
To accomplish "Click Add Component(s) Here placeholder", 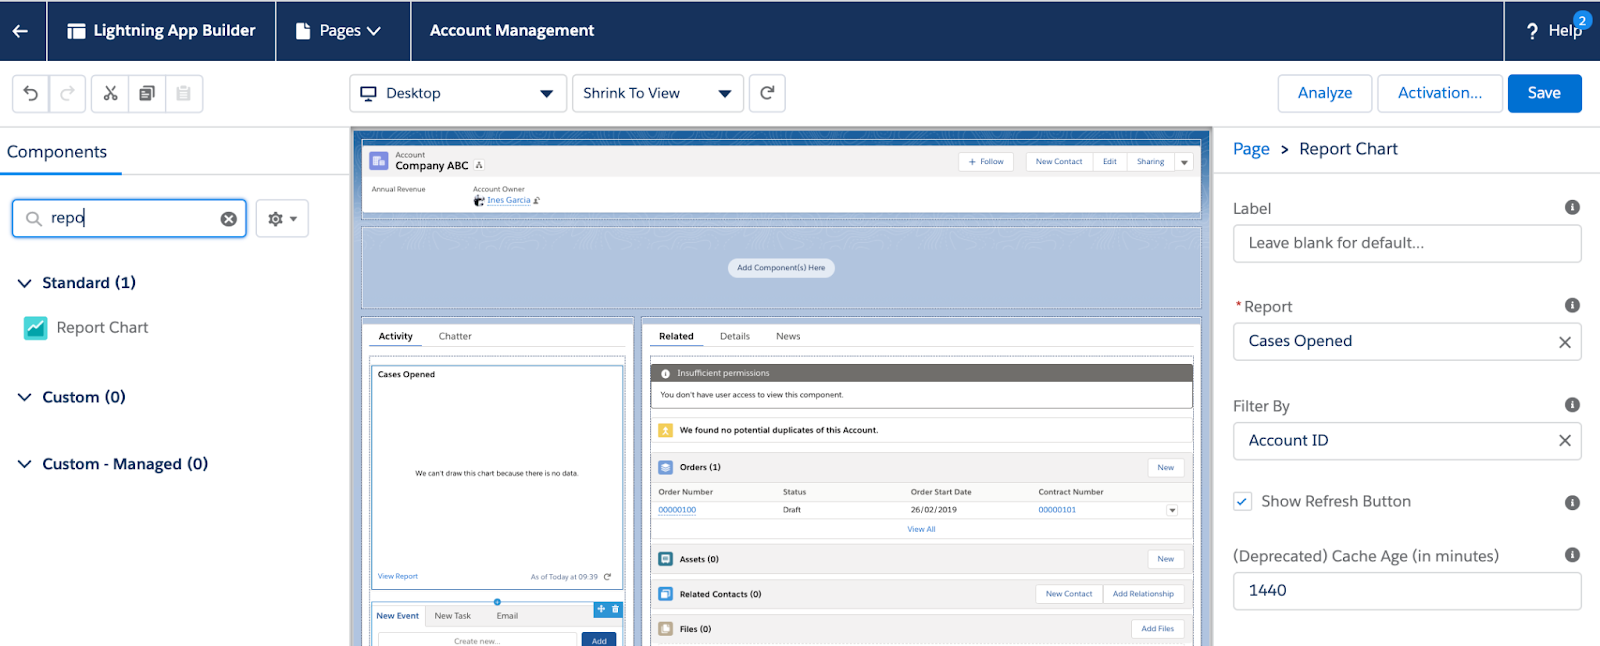I will (x=781, y=268).
